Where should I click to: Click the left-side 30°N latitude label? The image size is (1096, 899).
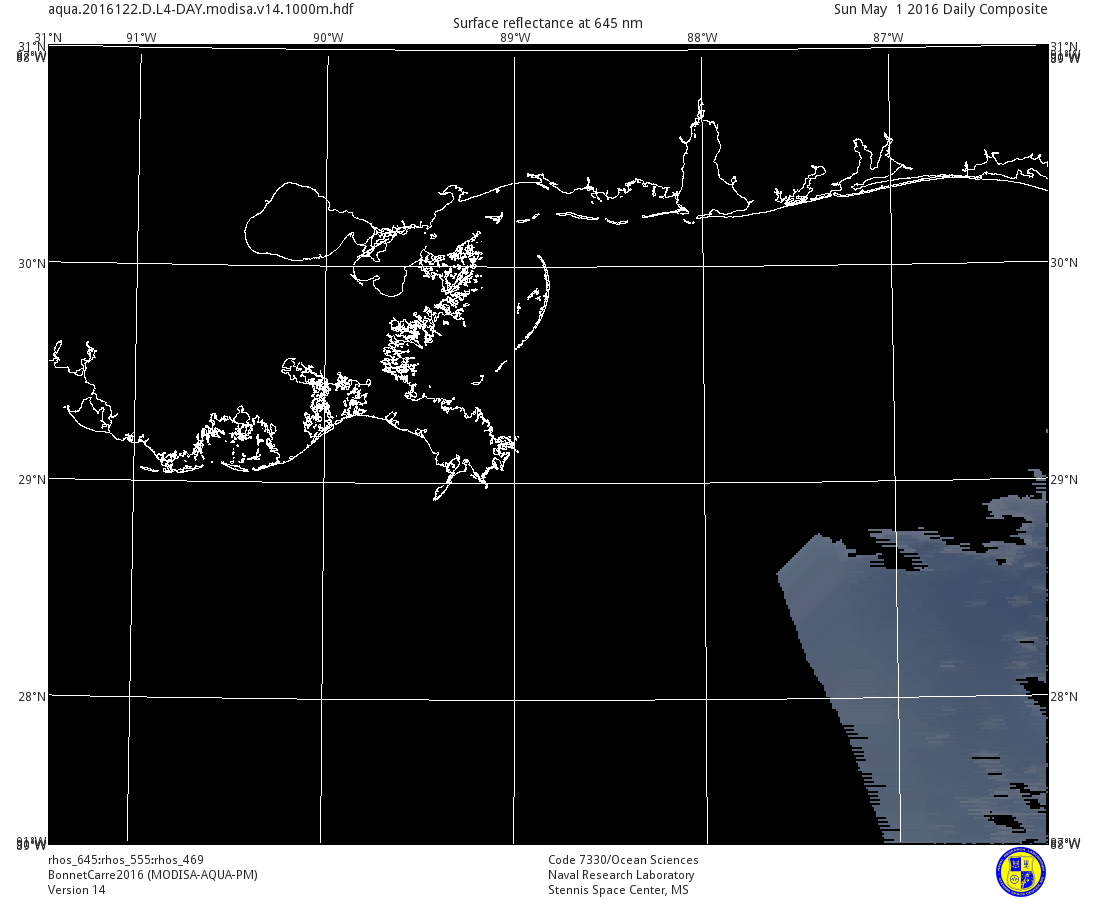[x=32, y=263]
